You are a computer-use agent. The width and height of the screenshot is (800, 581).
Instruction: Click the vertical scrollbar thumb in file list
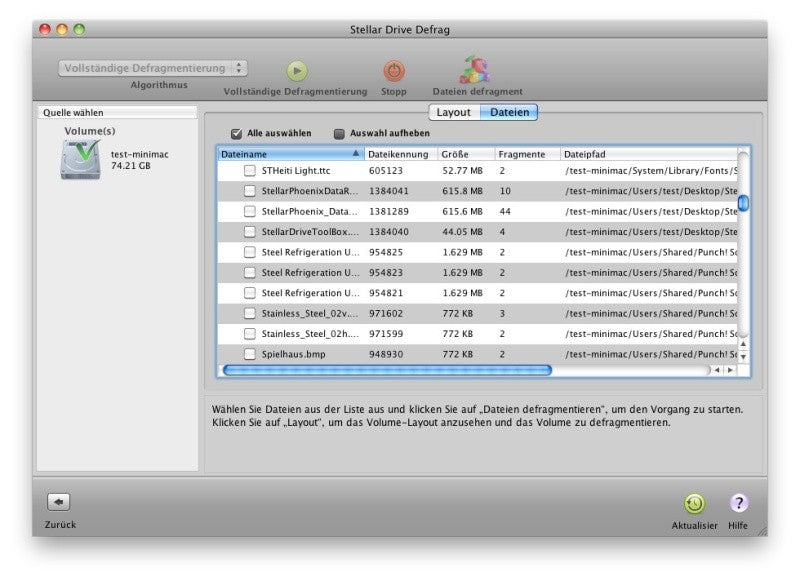pos(743,203)
